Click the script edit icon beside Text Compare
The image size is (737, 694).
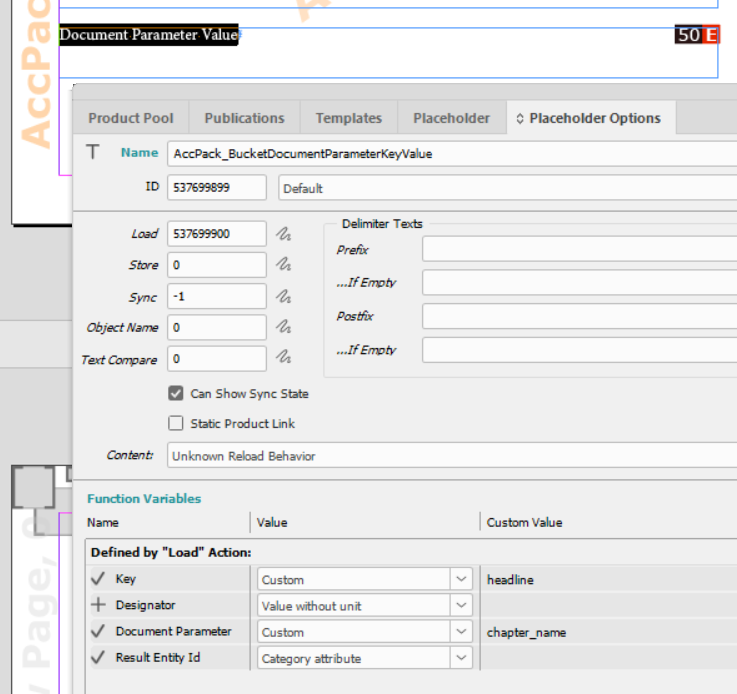click(283, 357)
